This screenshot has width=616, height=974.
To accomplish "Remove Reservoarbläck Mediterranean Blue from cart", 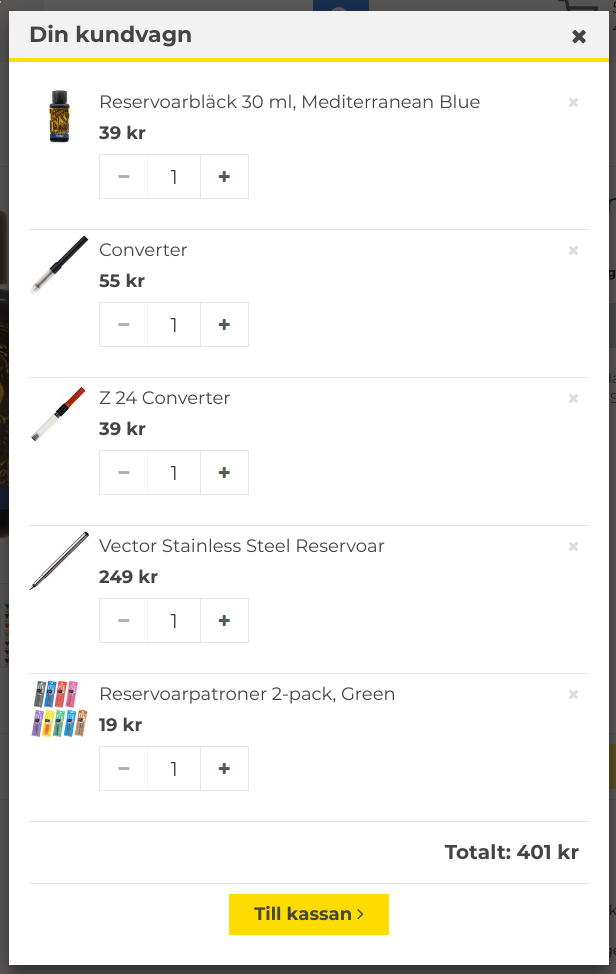I will 573,102.
